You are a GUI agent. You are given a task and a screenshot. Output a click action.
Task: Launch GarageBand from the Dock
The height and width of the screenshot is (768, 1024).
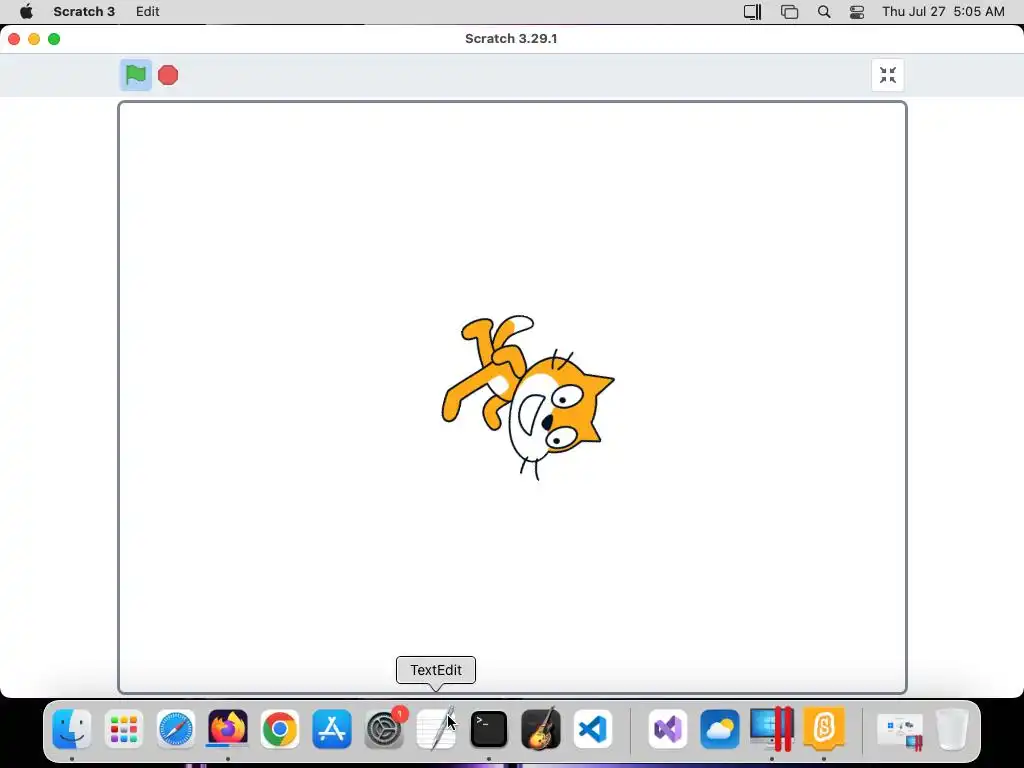[x=541, y=729]
